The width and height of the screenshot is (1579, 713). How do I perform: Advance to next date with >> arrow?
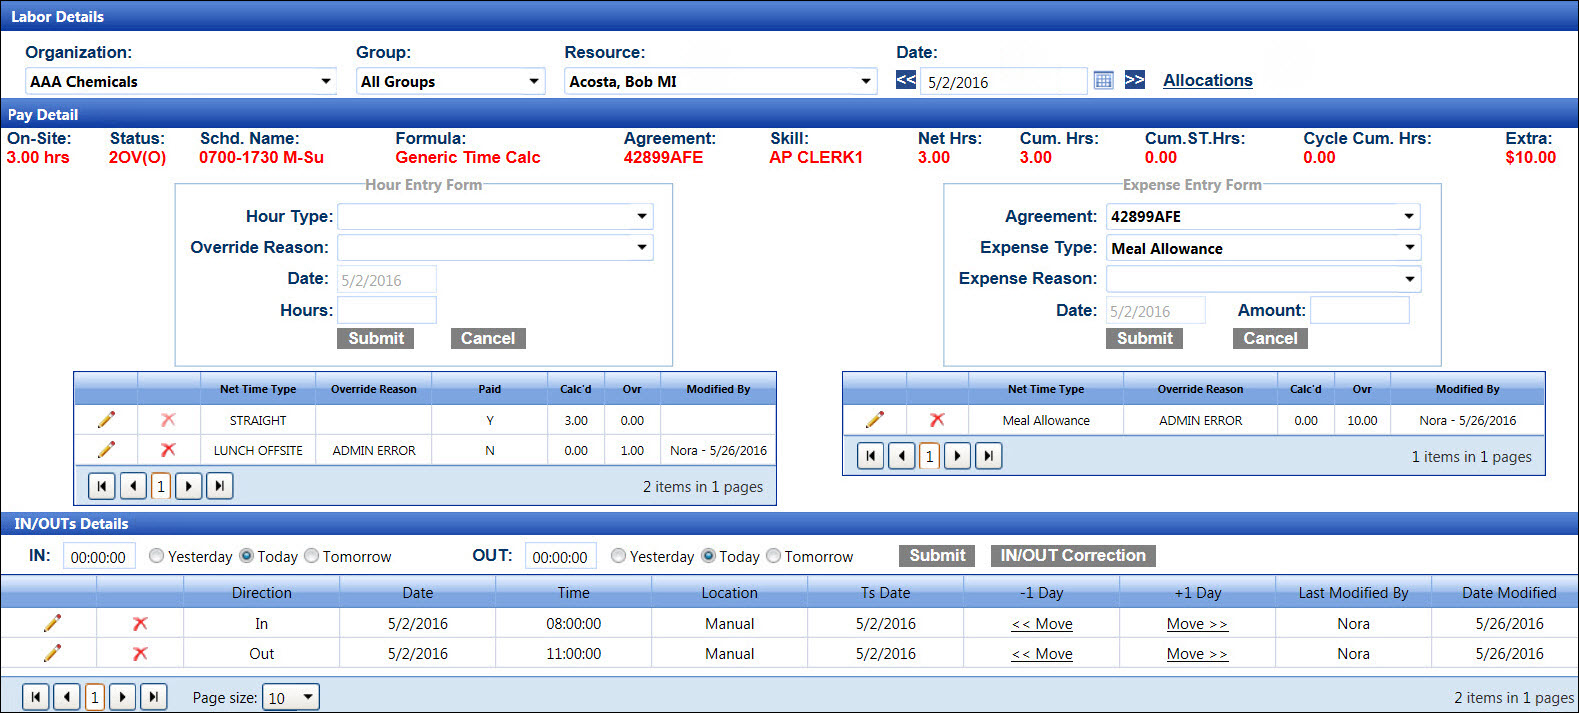(1135, 80)
